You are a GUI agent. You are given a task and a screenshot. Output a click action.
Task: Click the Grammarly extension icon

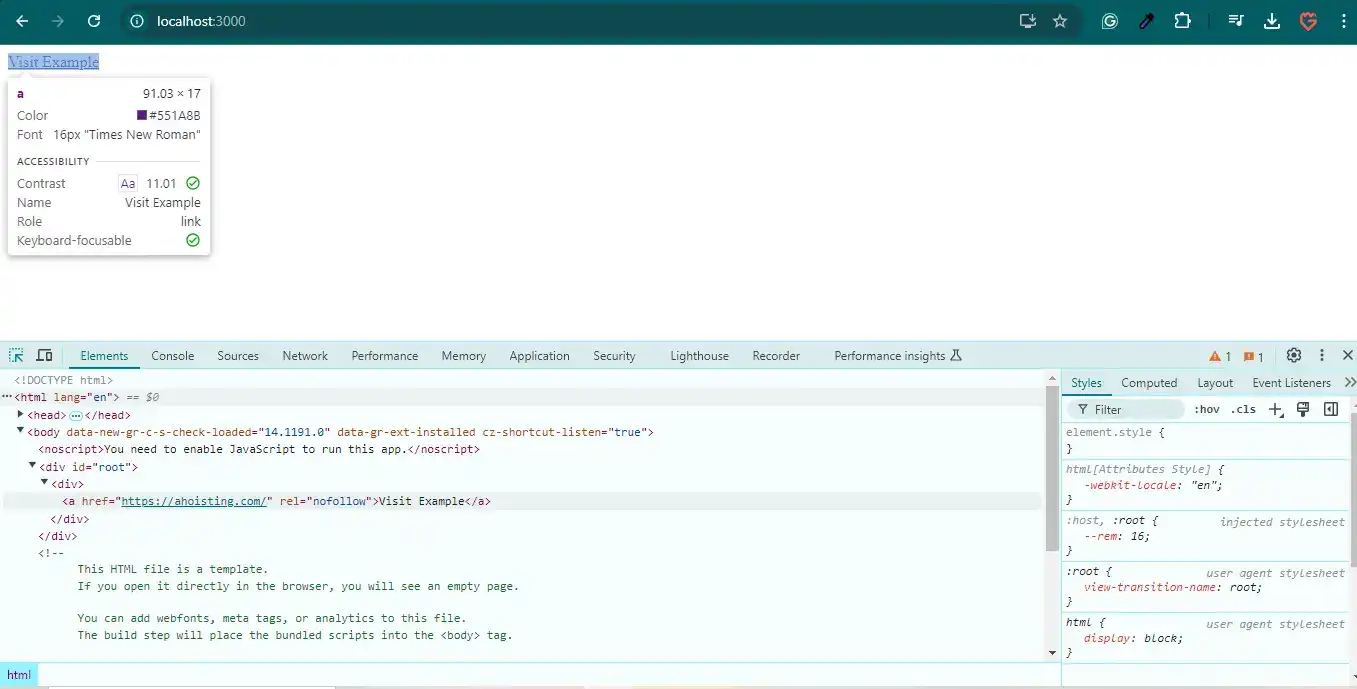1109,21
